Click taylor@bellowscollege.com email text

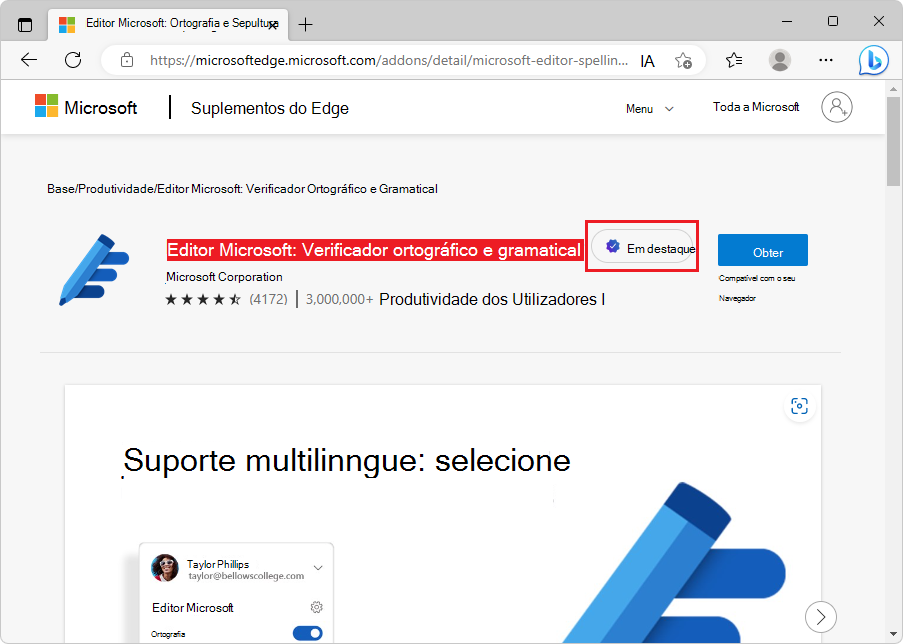tap(246, 576)
